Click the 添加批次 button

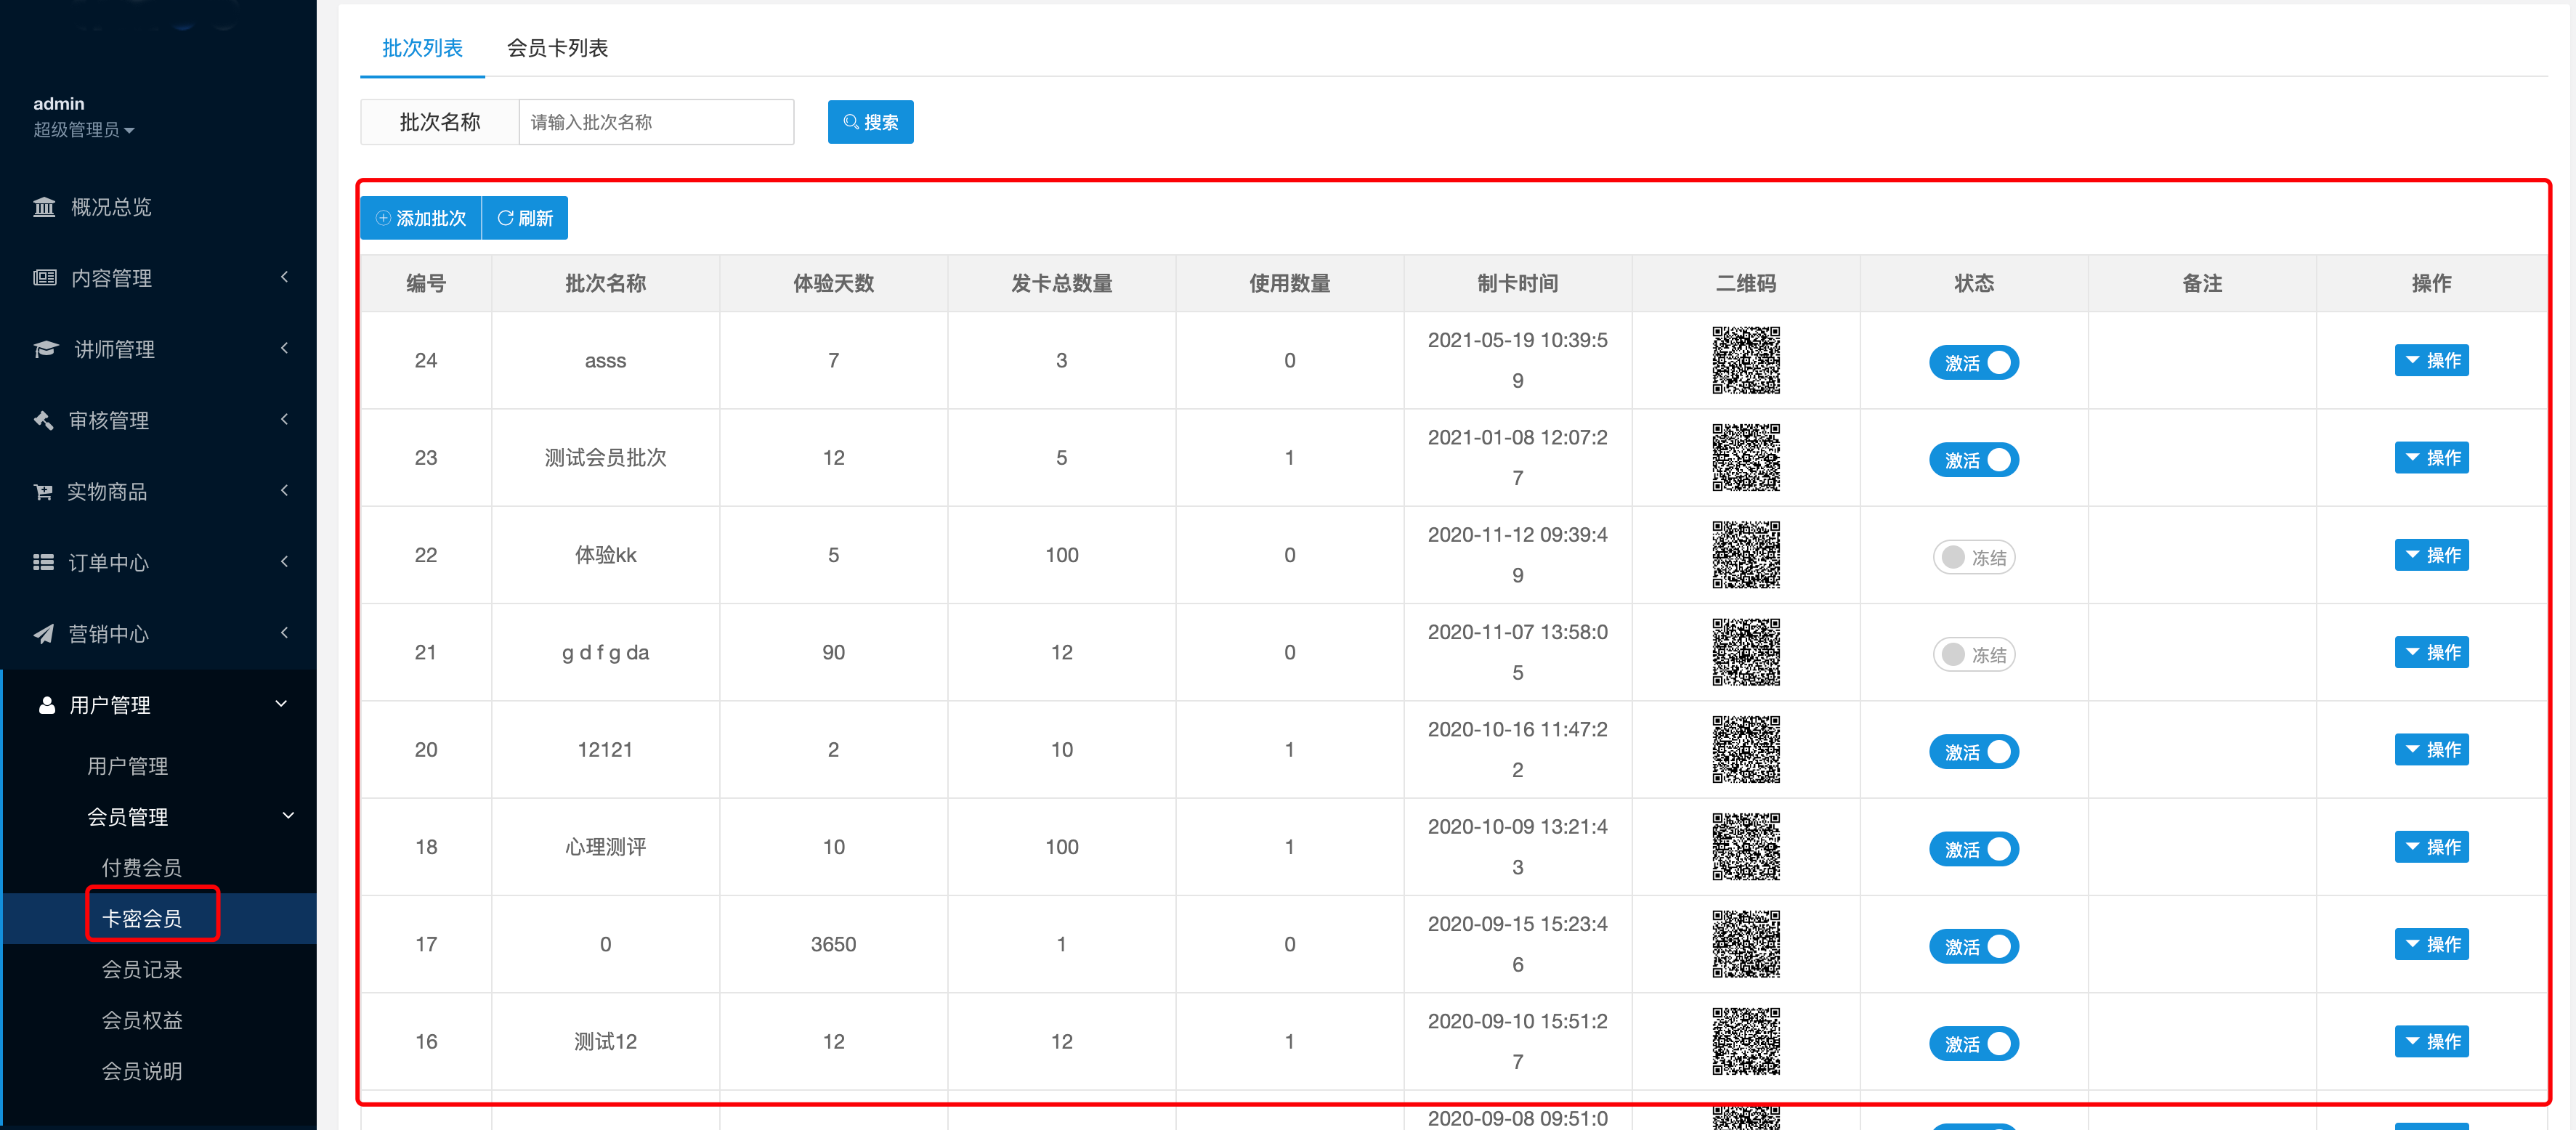[421, 218]
